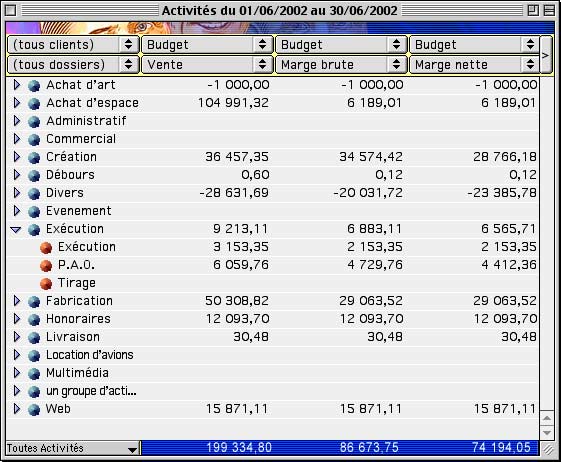Open the (tous dossiers) dropdown
Viewport: 561px width, 462px height.
click(x=73, y=65)
